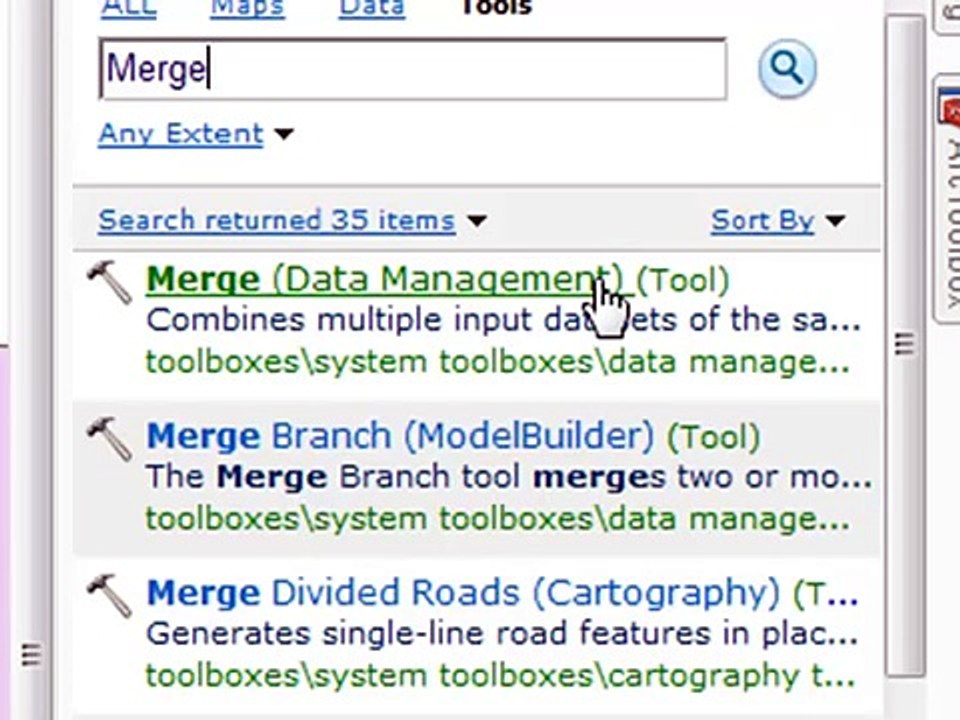Click the cartography toolbox path under Merge Divided Roads
The image size is (960, 720).
point(500,676)
